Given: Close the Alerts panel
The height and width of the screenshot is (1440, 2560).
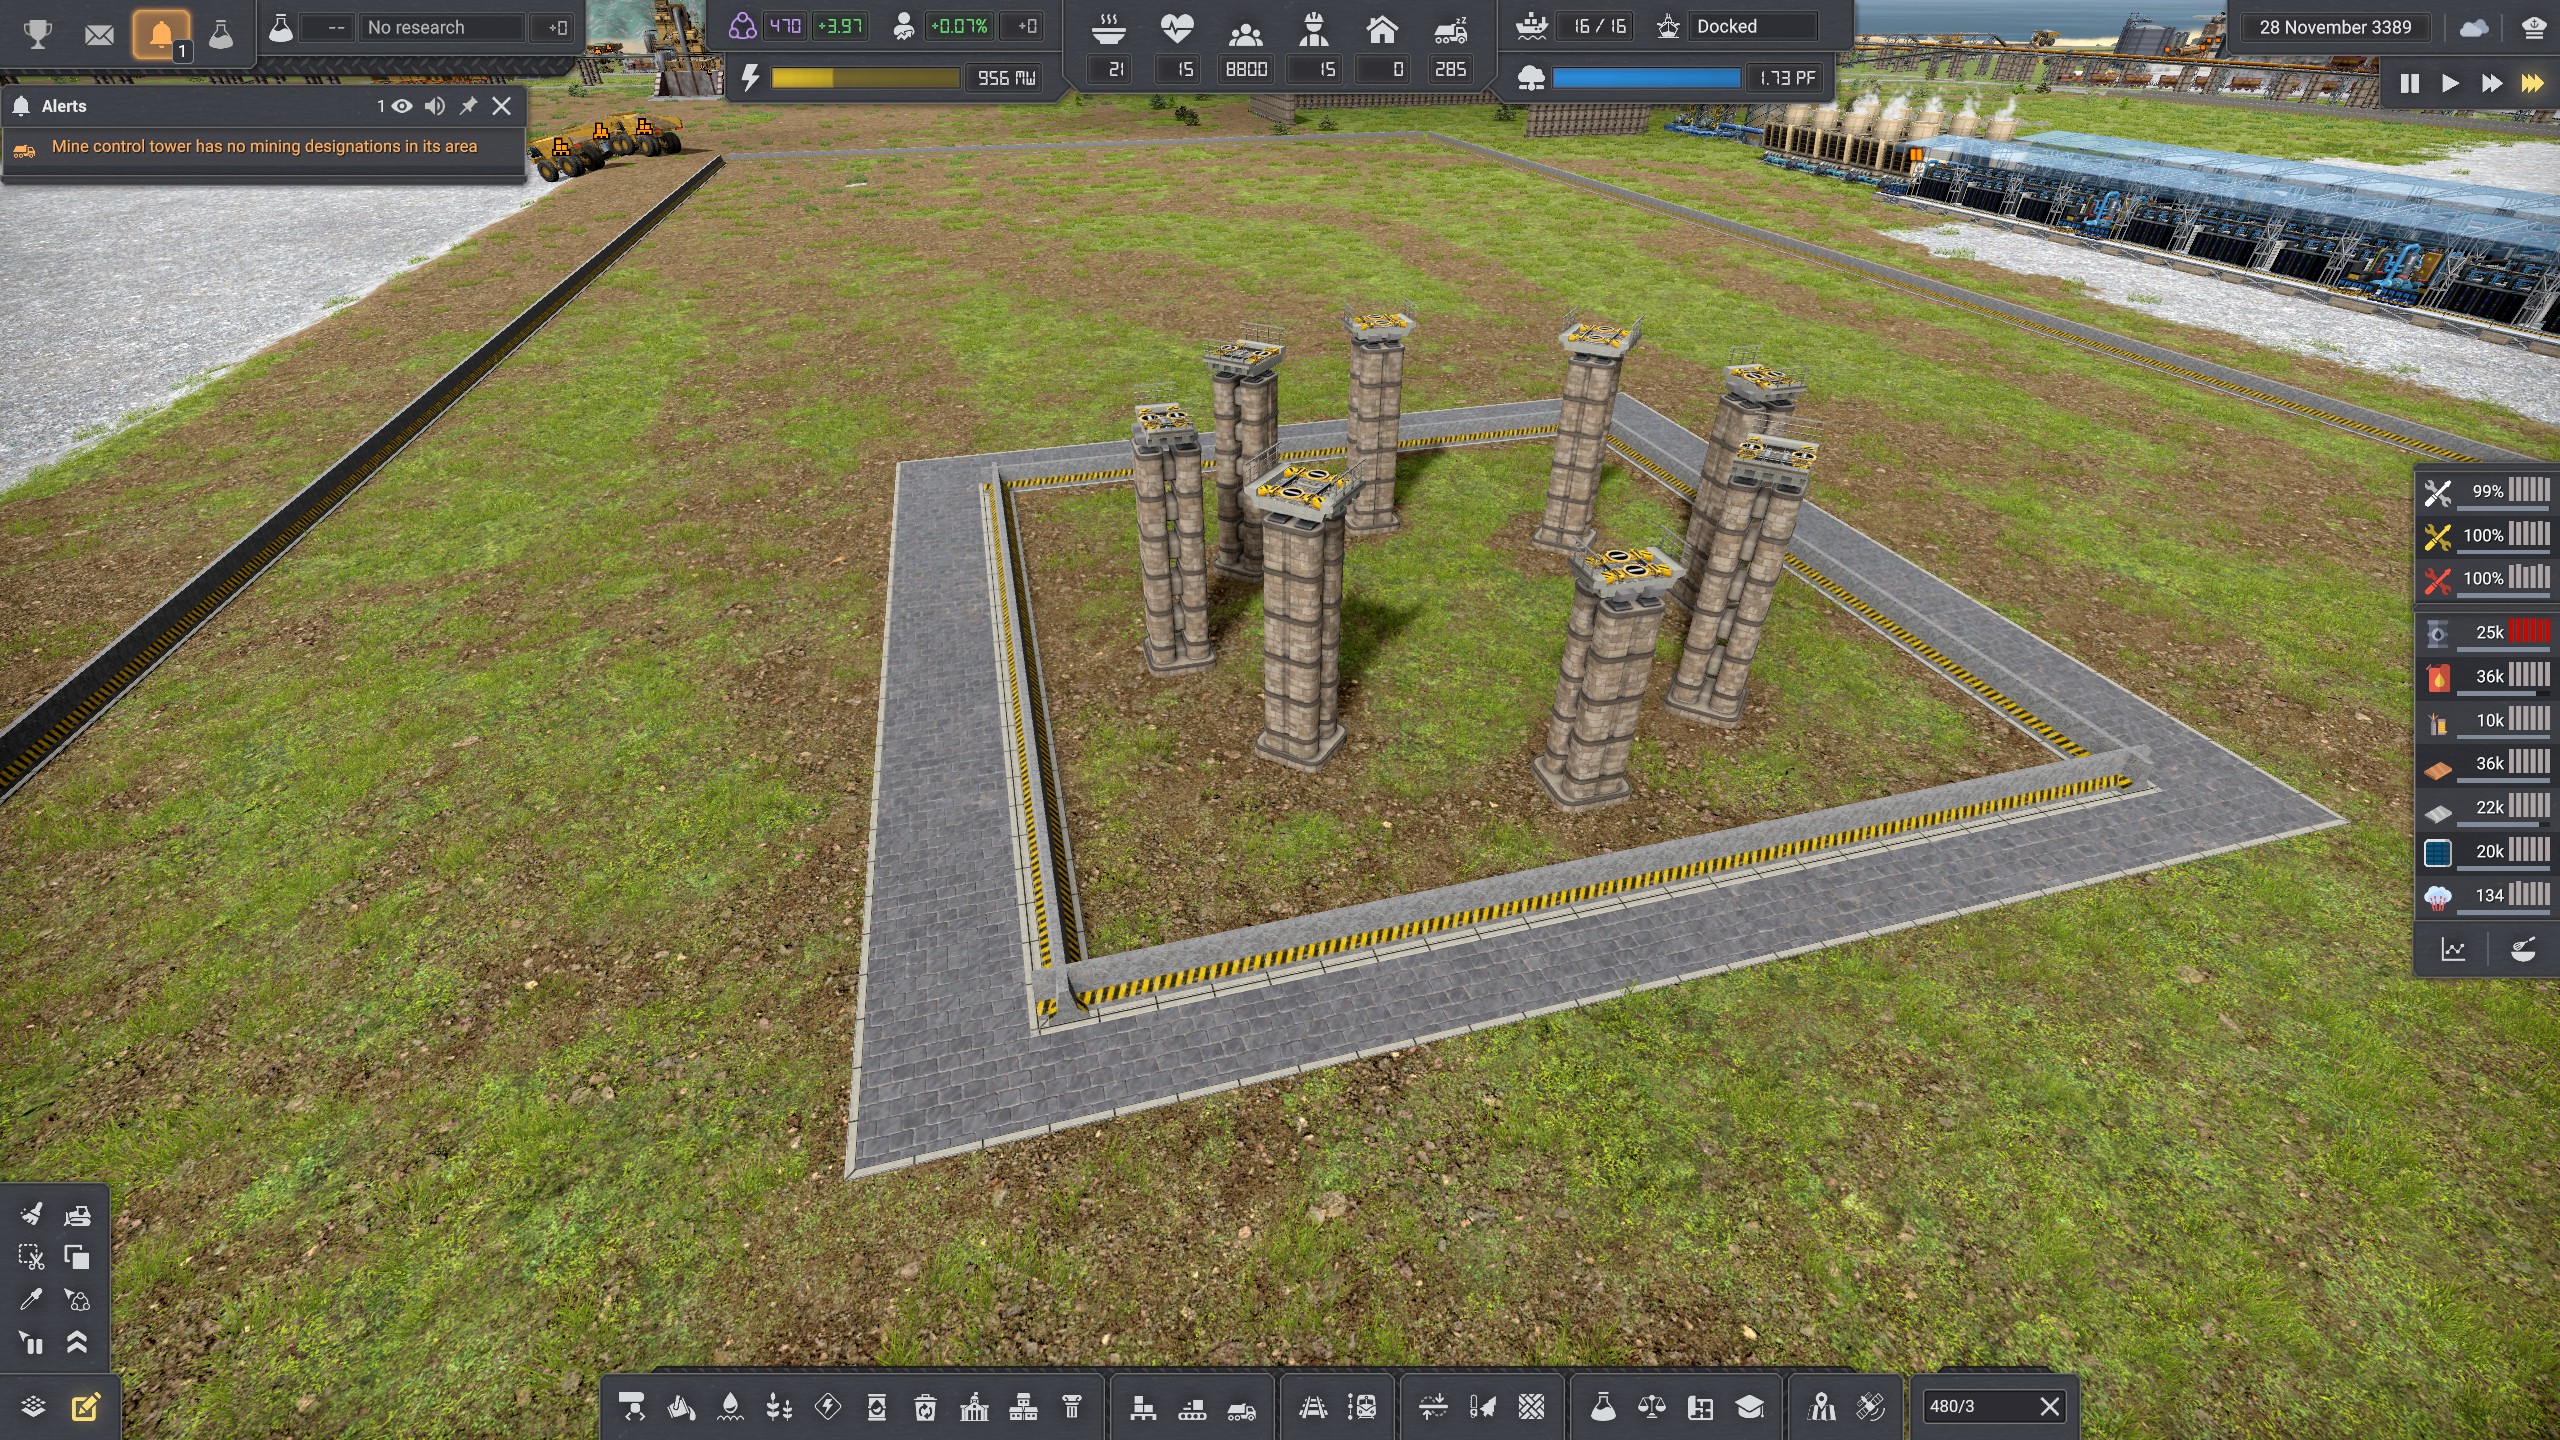Looking at the screenshot, I should pos(502,106).
